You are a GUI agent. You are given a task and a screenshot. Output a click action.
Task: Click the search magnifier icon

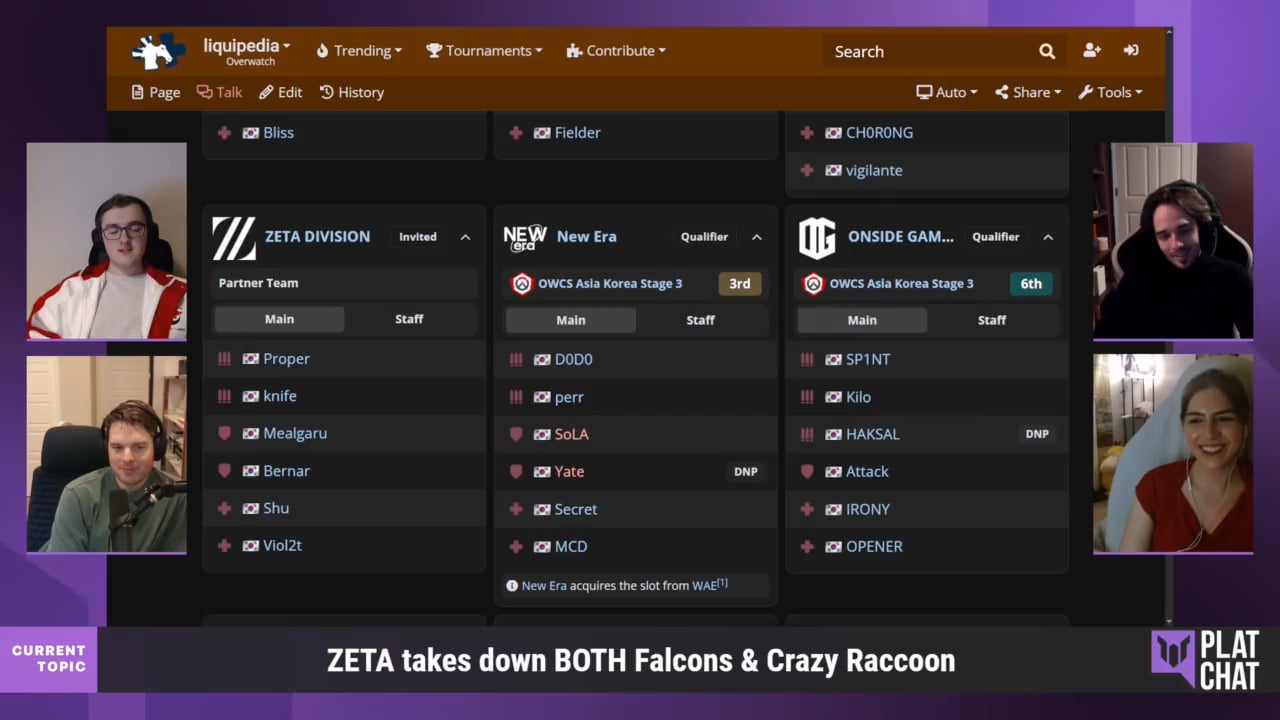tap(1046, 51)
